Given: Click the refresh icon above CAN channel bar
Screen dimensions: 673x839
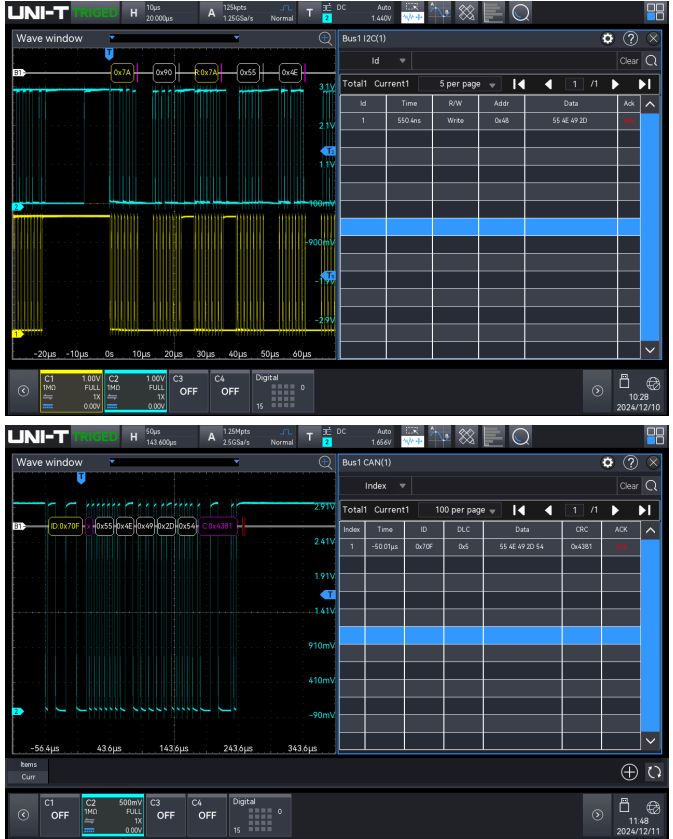Looking at the screenshot, I should (654, 772).
